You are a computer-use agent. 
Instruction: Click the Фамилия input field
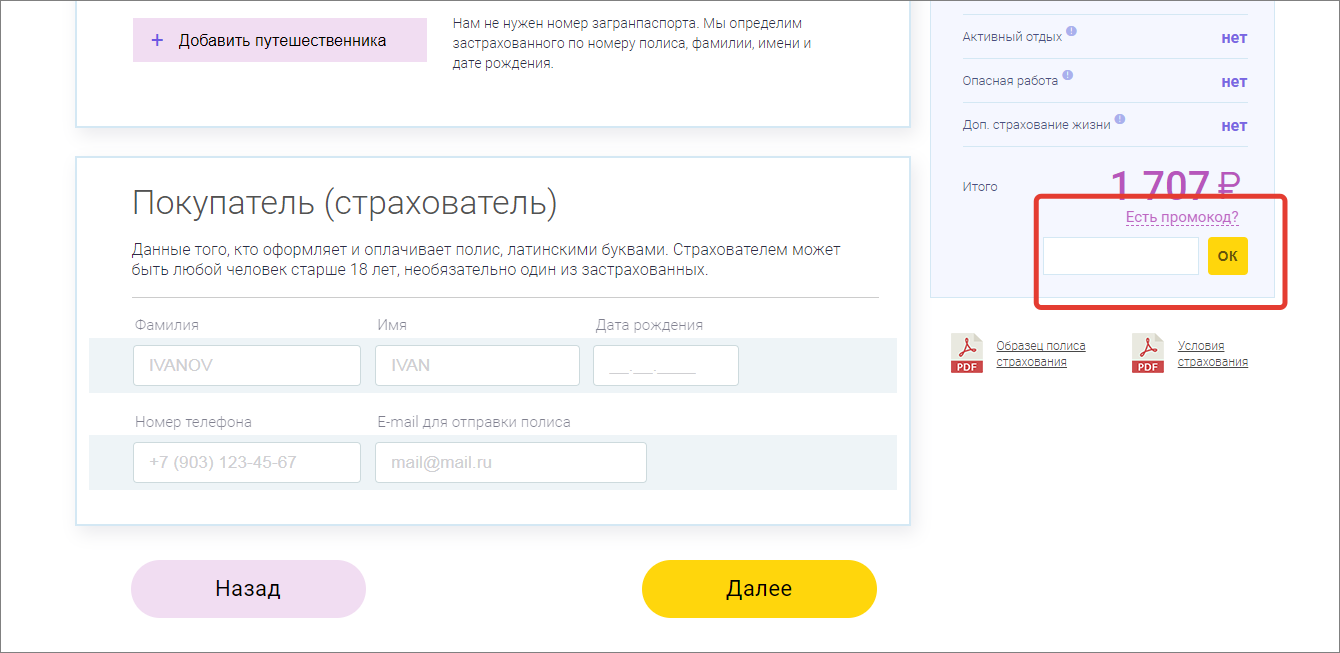pyautogui.click(x=246, y=366)
